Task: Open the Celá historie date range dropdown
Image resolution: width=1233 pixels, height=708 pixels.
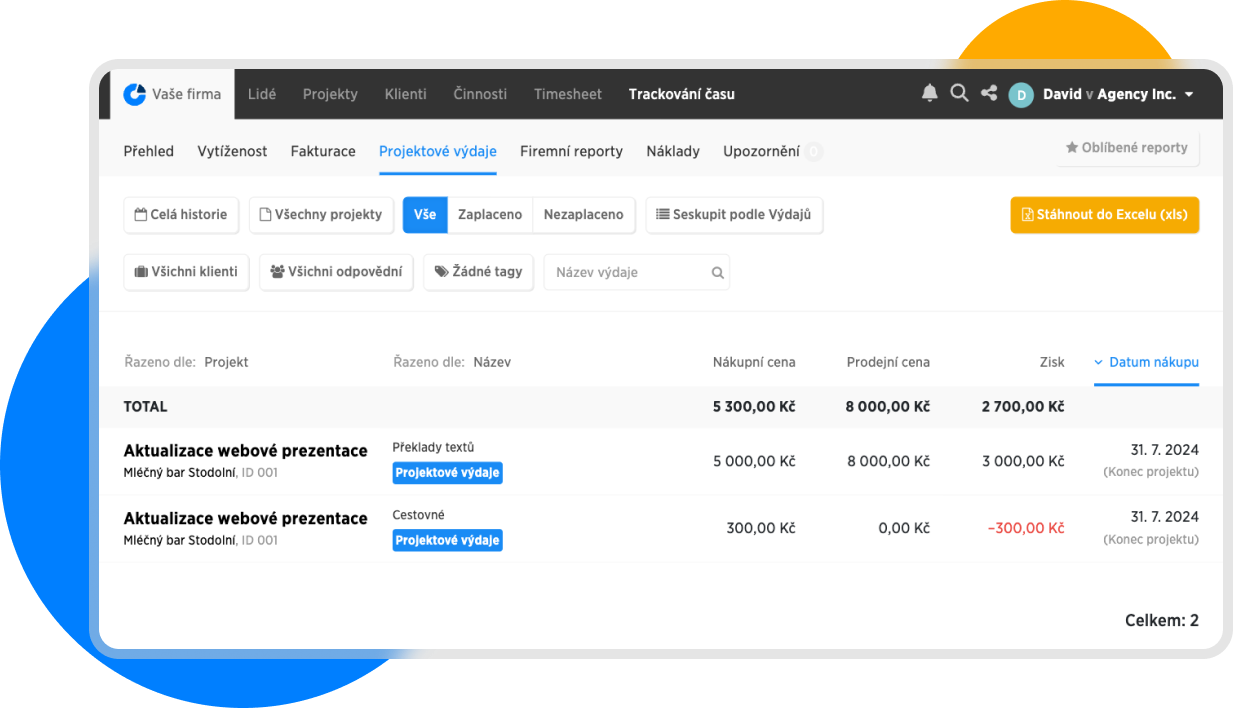Action: [x=181, y=215]
